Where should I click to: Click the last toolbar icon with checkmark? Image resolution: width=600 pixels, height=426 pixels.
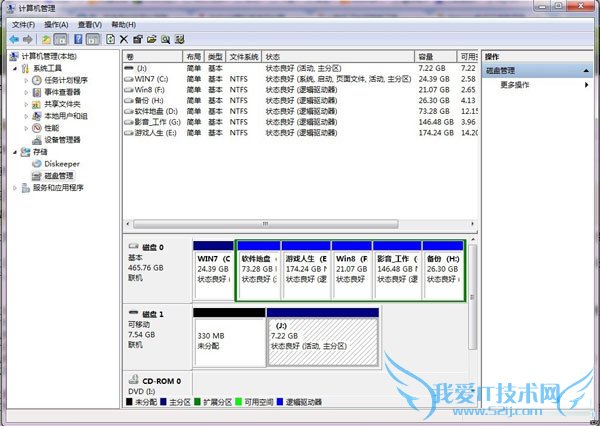(x=179, y=39)
